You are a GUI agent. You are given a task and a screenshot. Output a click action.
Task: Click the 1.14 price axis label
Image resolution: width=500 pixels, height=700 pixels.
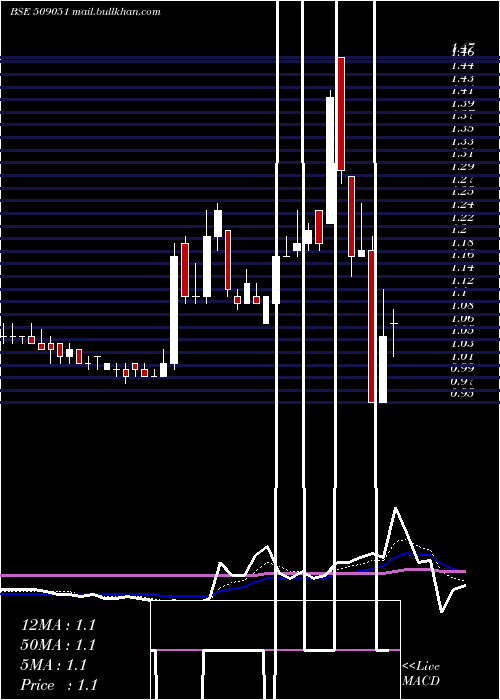(463, 268)
